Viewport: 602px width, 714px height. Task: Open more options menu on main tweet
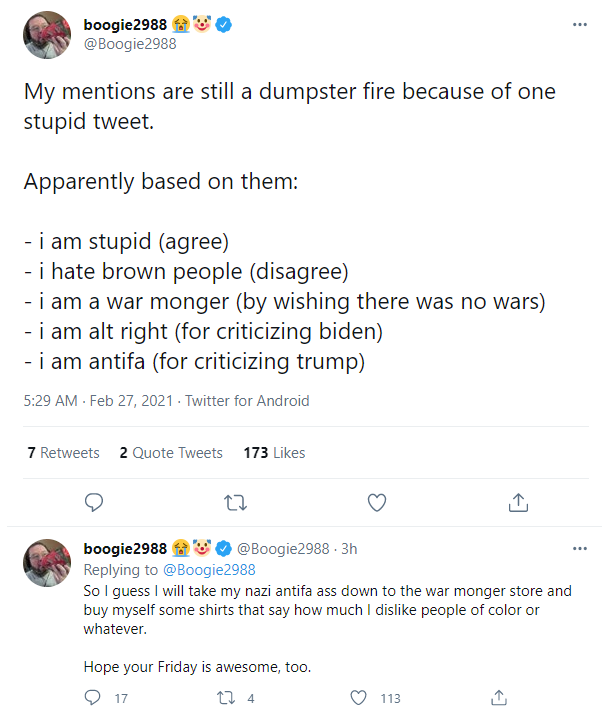point(580,24)
